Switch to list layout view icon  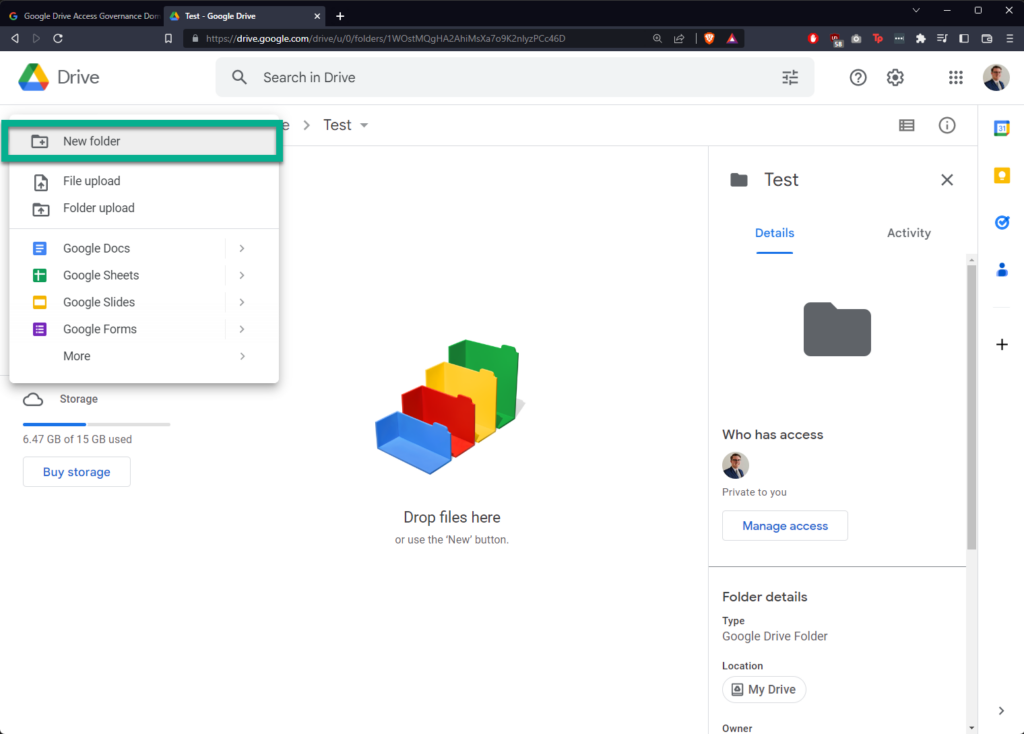pyautogui.click(x=906, y=125)
